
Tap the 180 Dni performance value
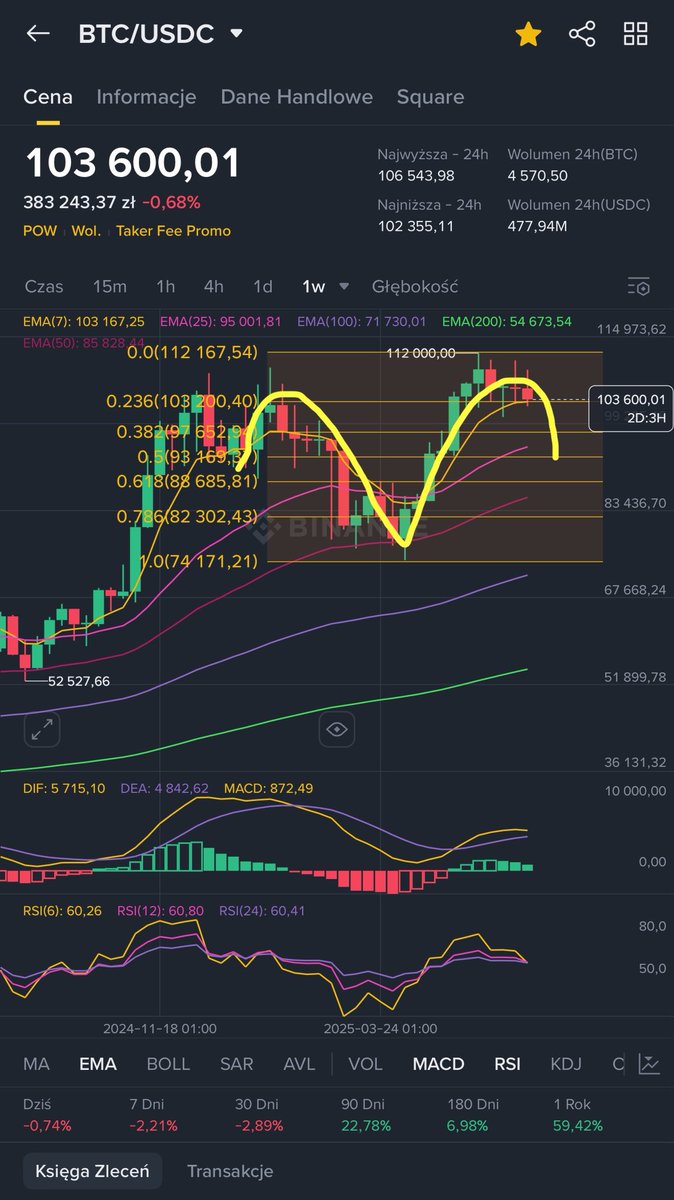pyautogui.click(x=469, y=1125)
